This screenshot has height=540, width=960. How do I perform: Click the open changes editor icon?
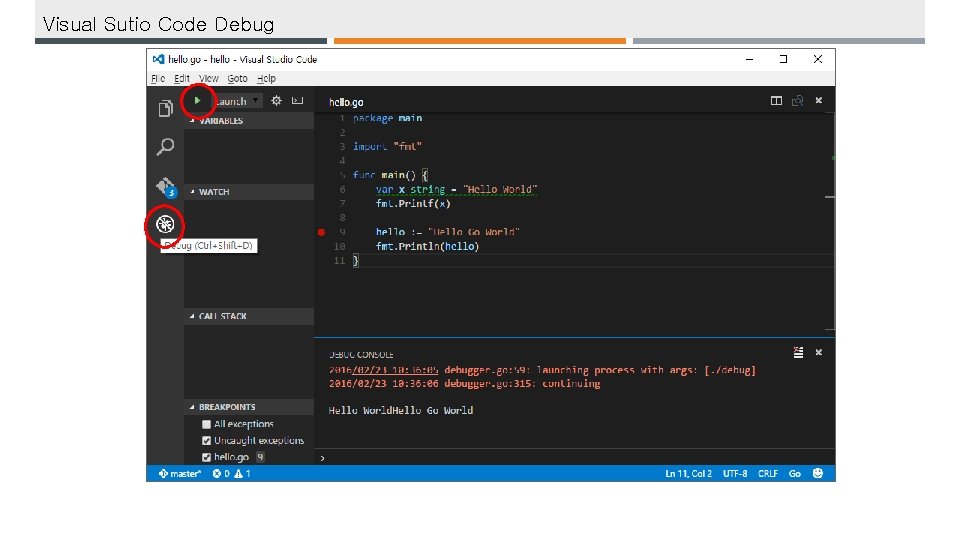click(797, 100)
